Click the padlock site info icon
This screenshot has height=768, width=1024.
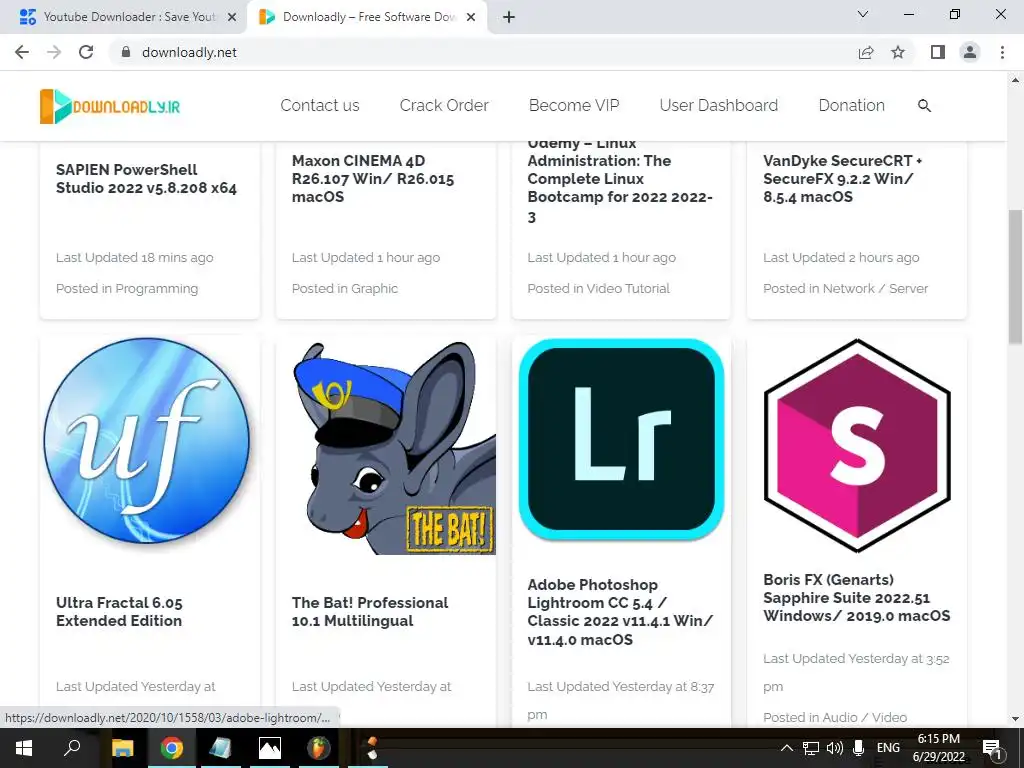pos(127,52)
